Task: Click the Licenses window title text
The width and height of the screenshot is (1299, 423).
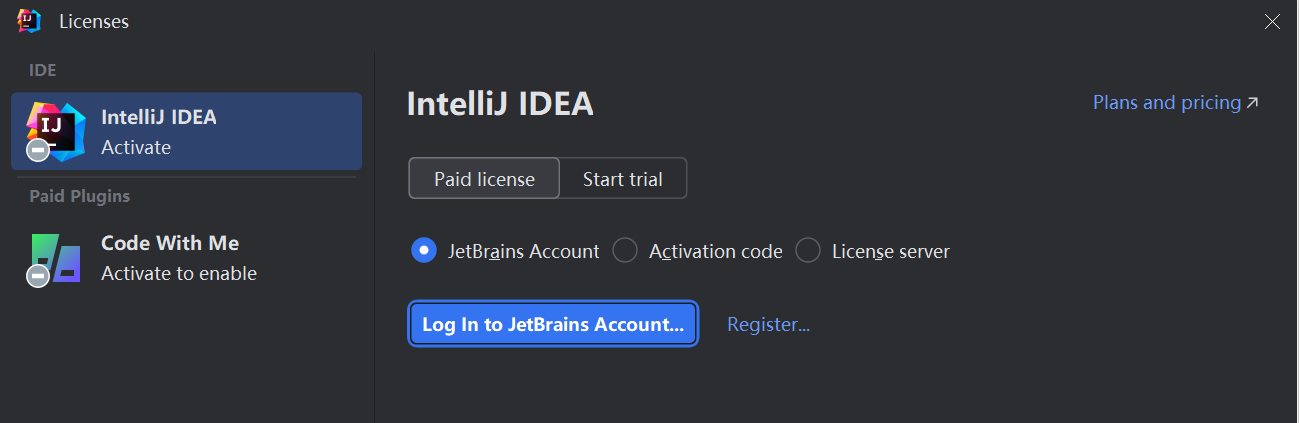Action: (94, 21)
